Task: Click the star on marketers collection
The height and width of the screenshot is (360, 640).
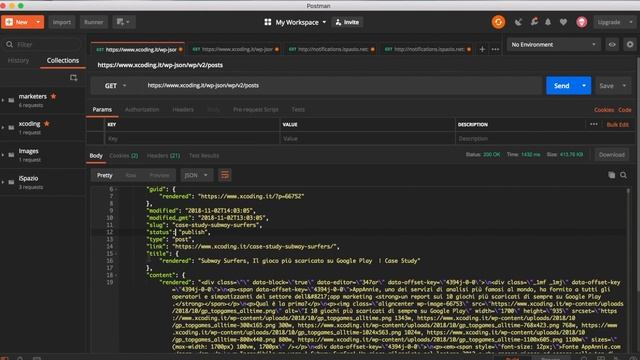Action: (x=53, y=96)
